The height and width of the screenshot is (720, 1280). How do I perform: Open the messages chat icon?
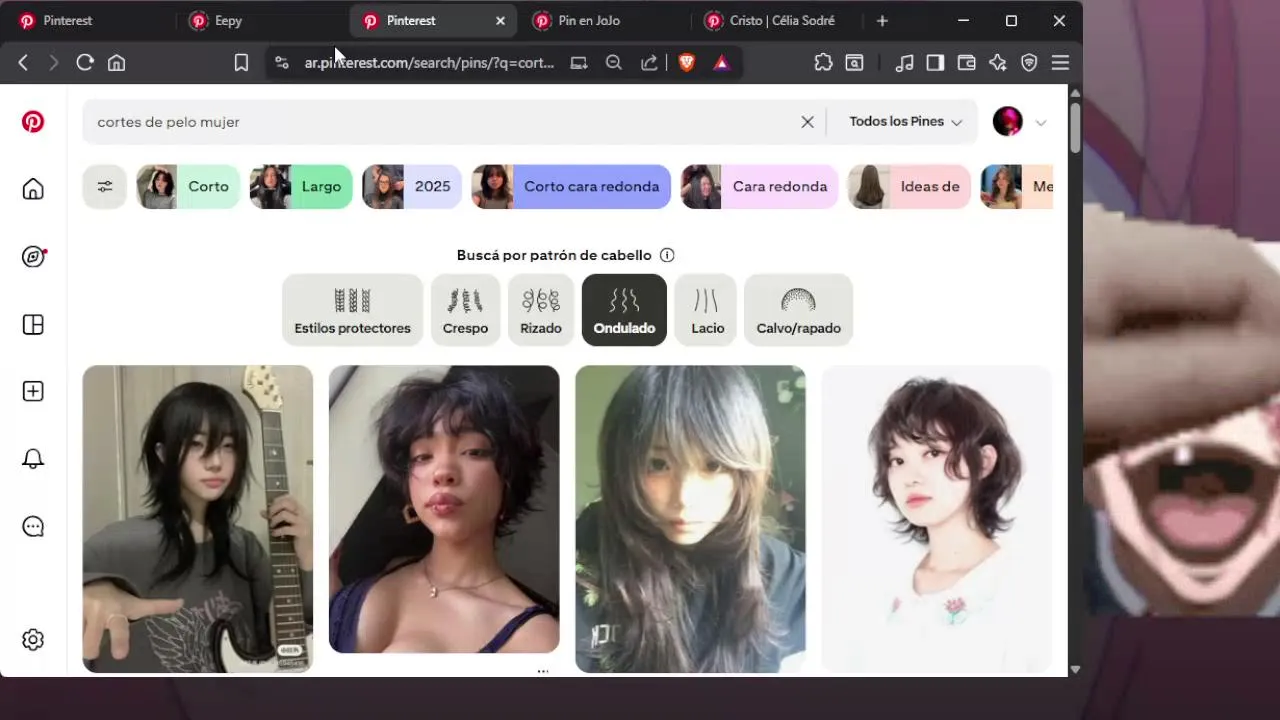pyautogui.click(x=33, y=527)
